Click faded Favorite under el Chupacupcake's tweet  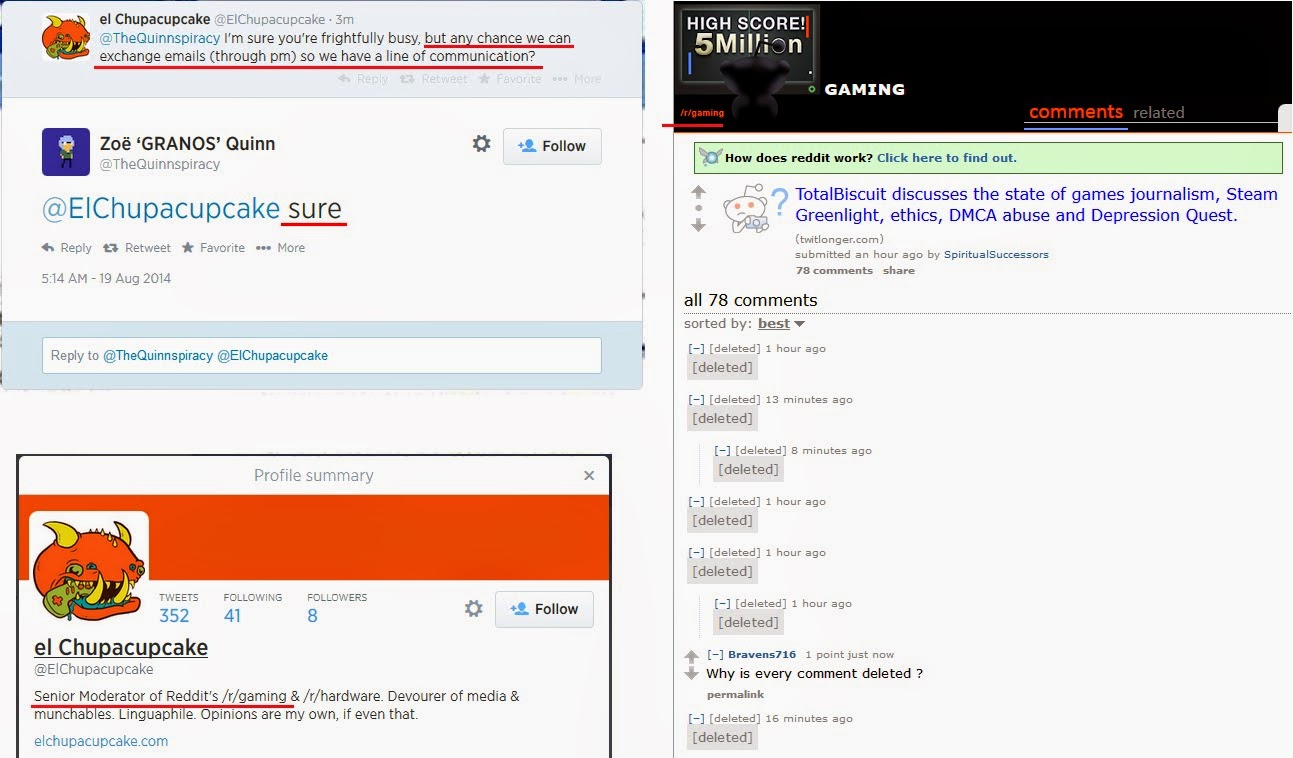pos(510,79)
